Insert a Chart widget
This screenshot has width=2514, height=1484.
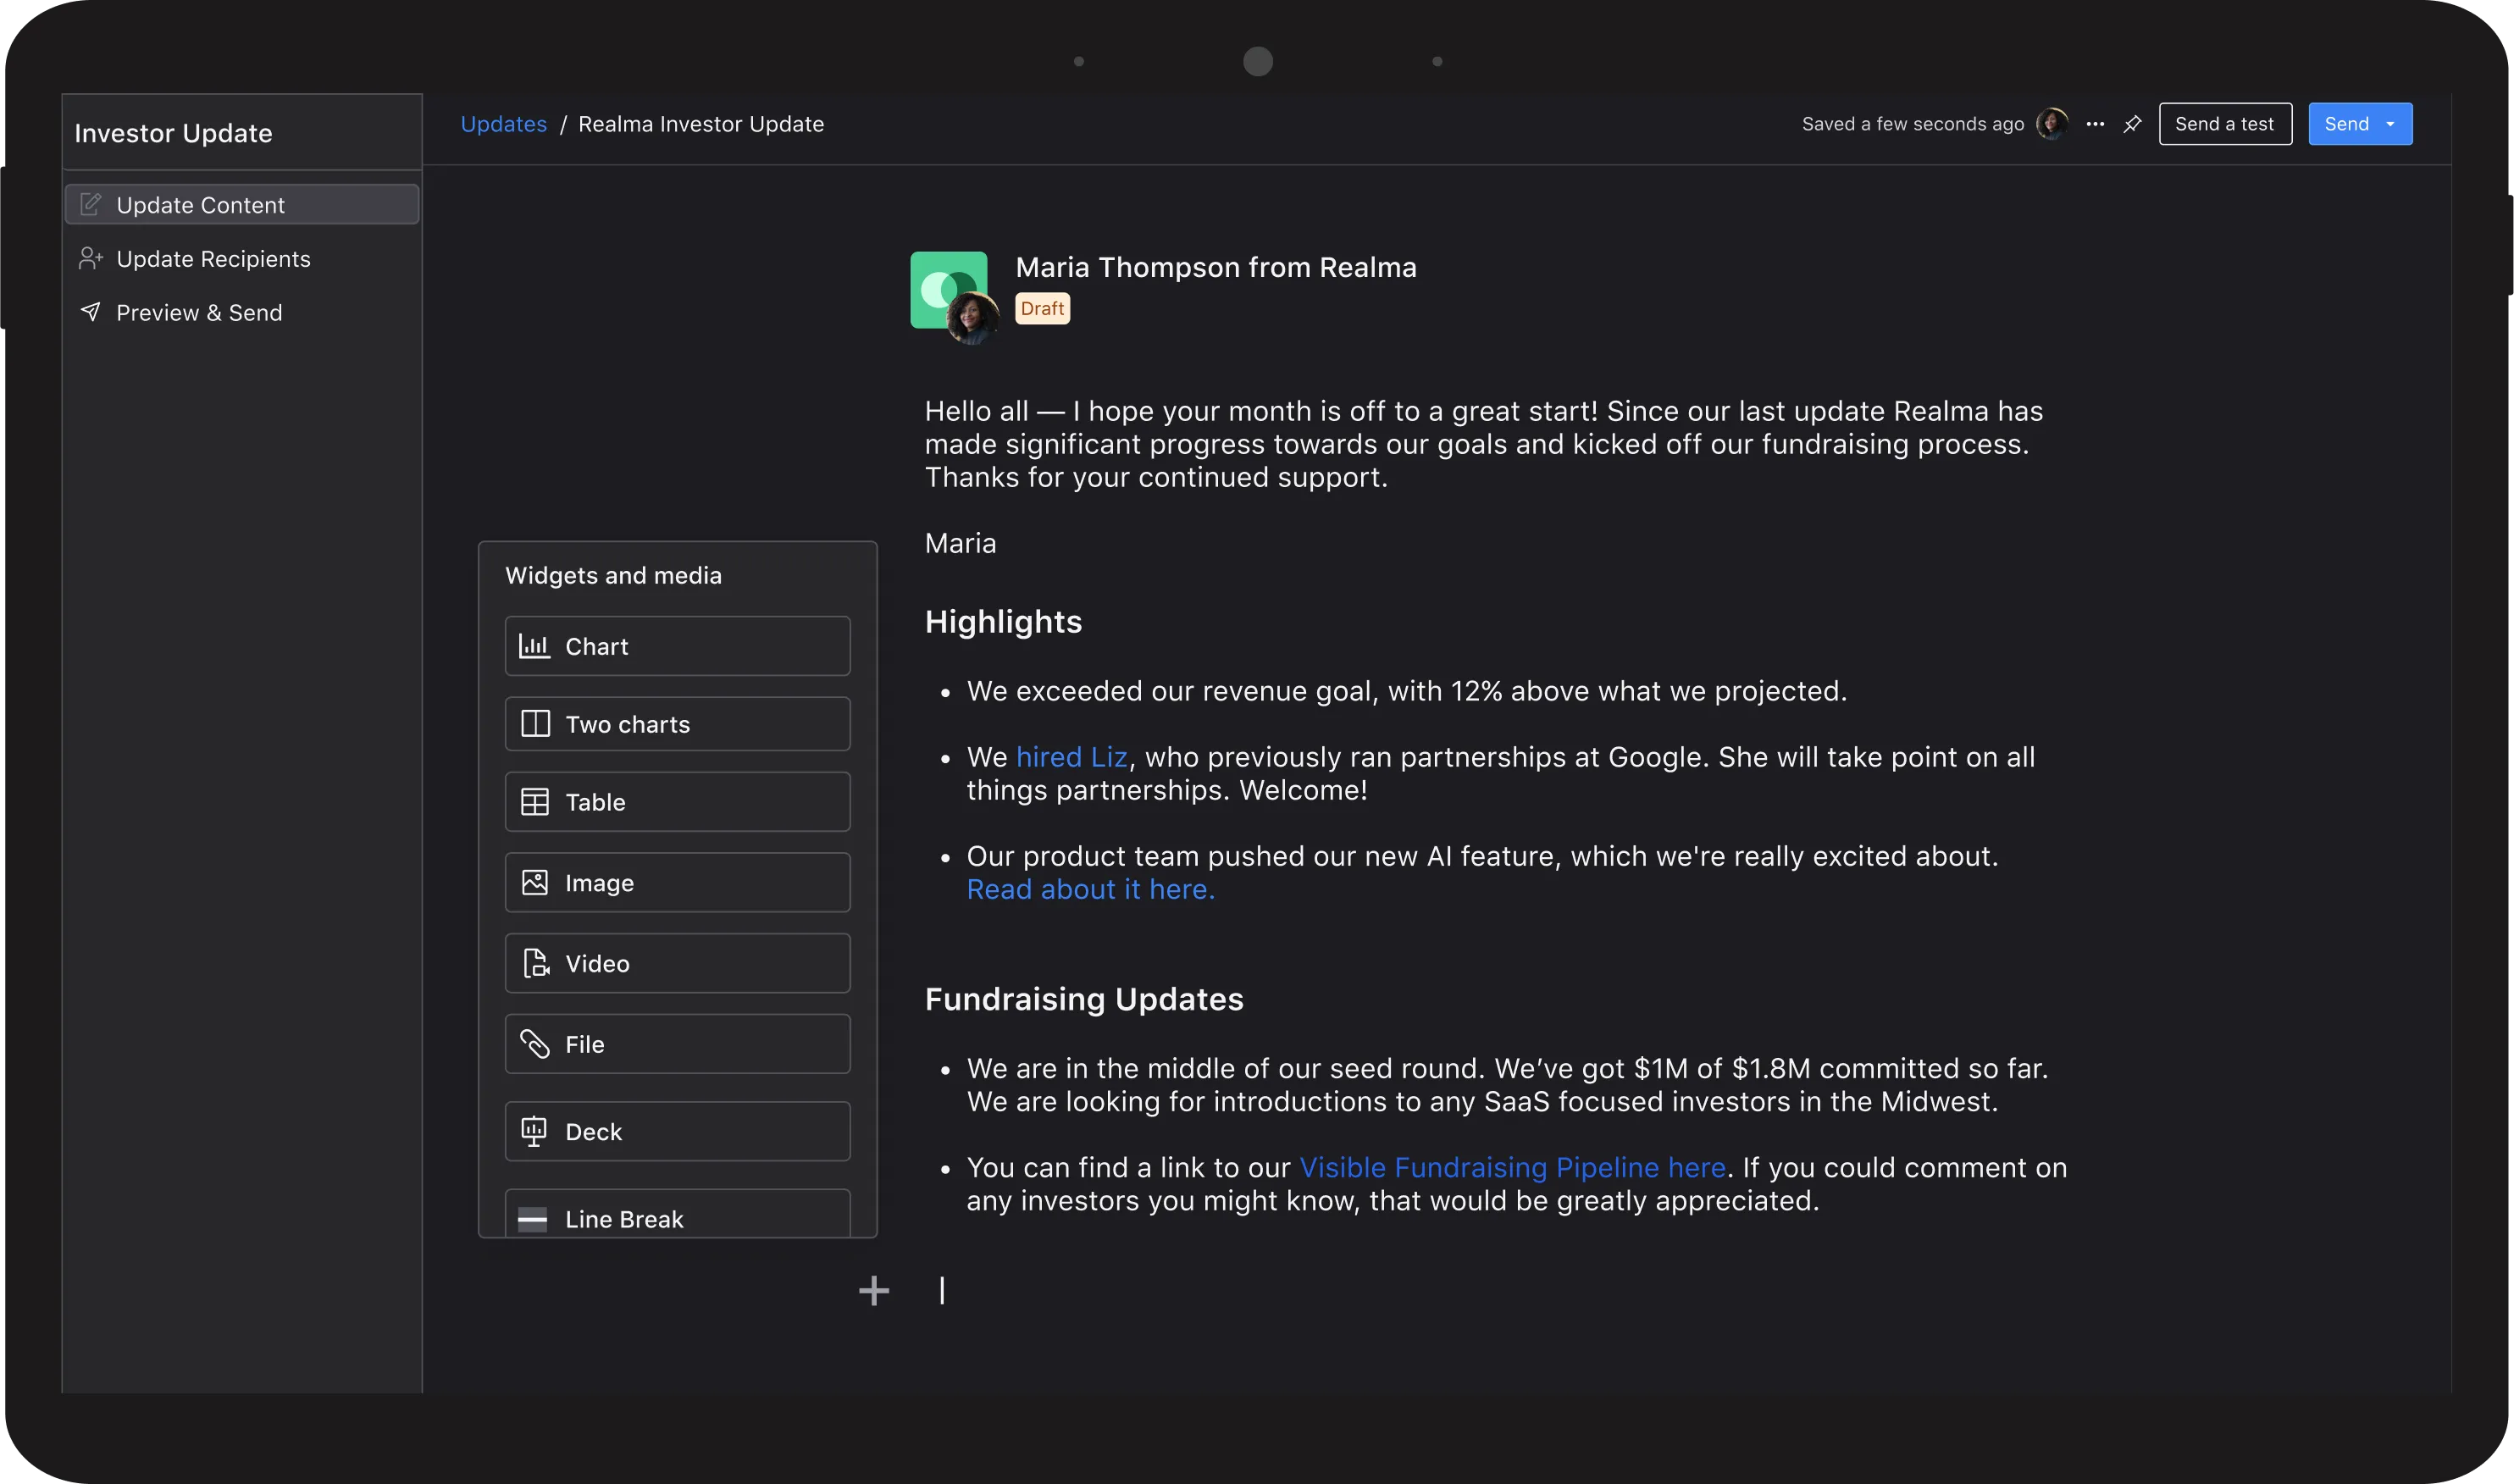[677, 646]
